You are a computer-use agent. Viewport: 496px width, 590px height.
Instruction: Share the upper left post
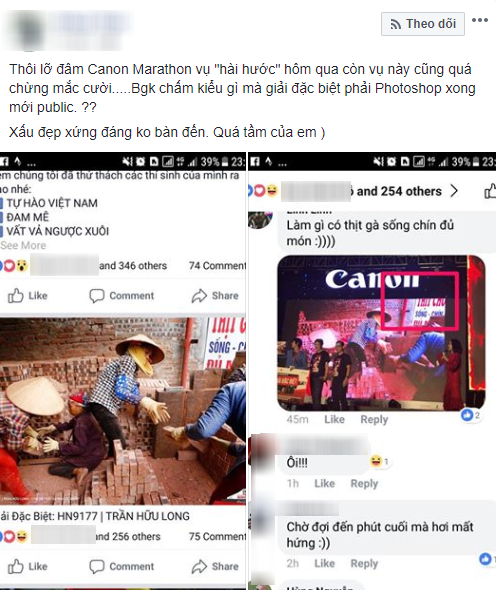coord(215,296)
